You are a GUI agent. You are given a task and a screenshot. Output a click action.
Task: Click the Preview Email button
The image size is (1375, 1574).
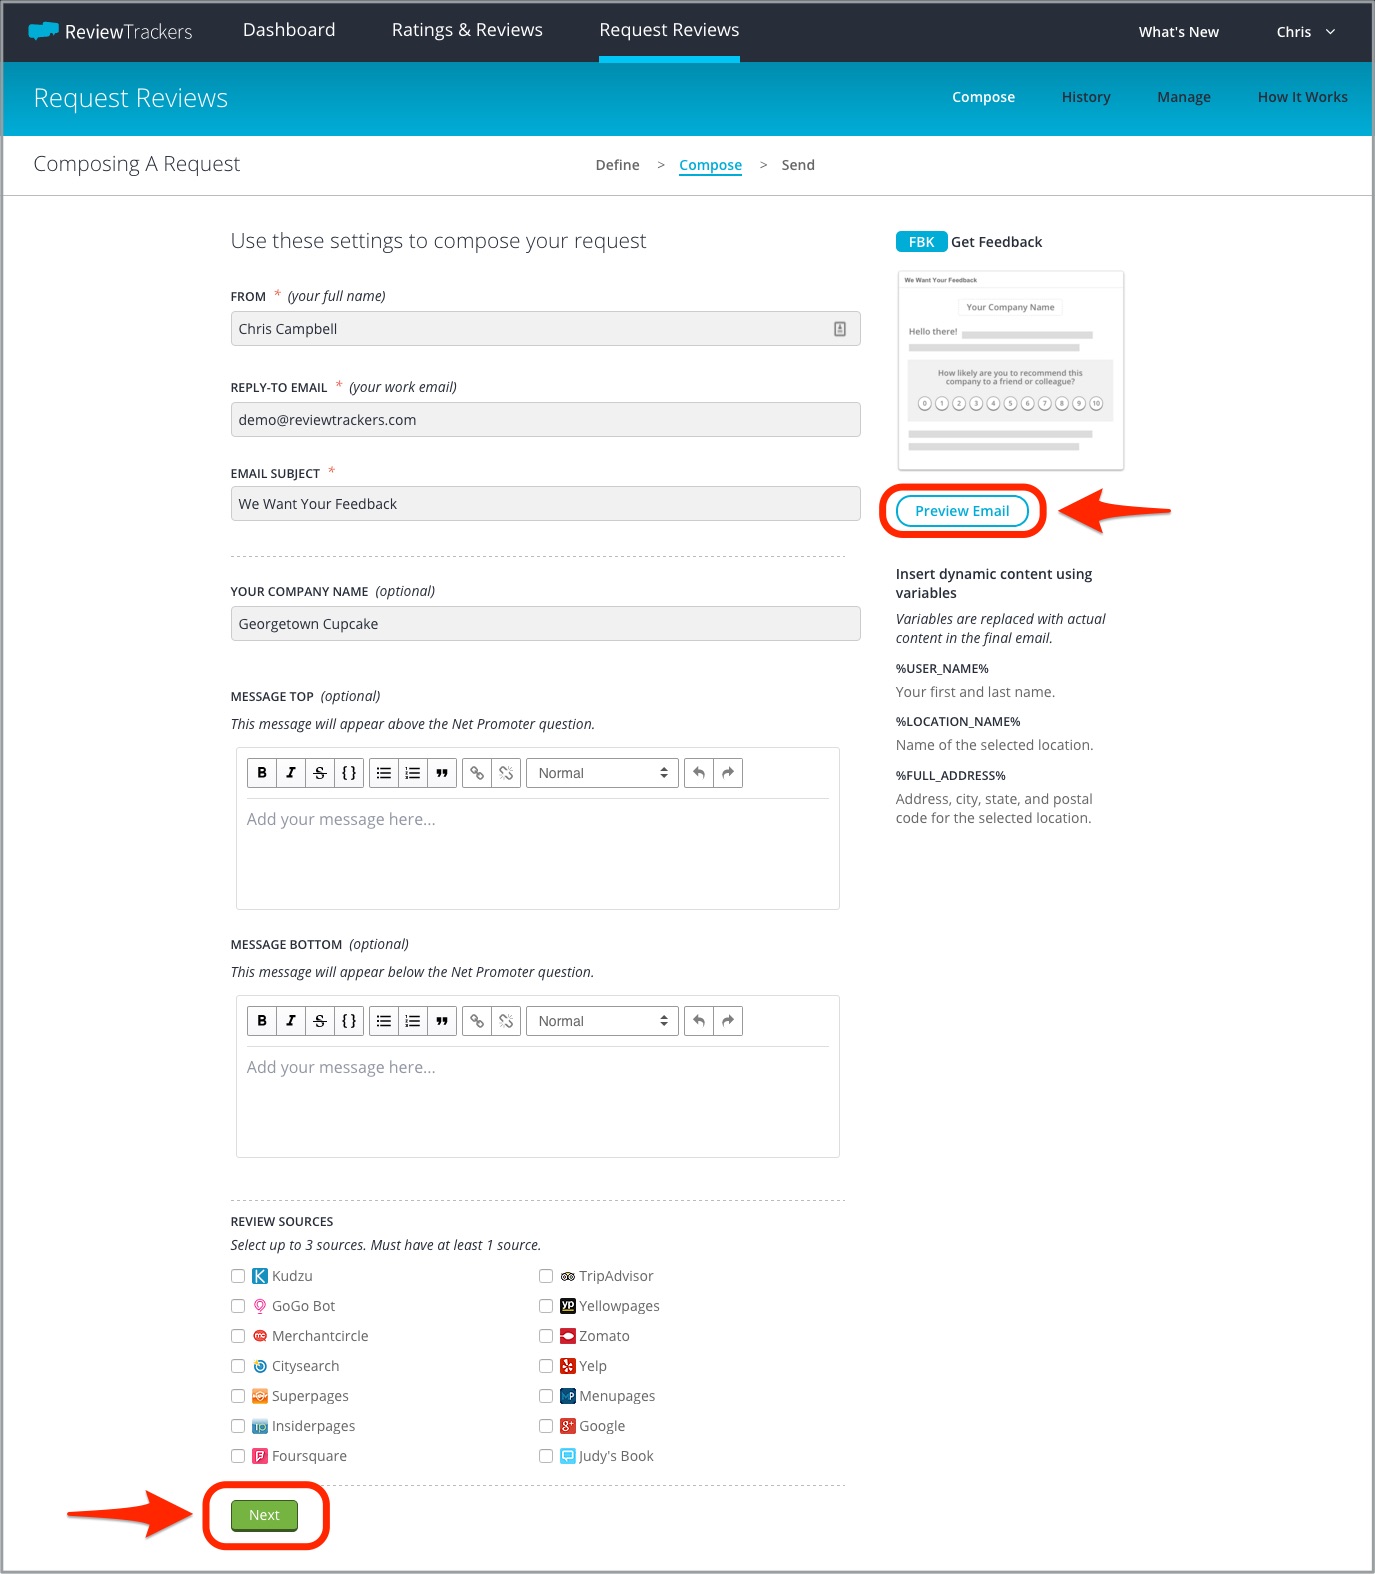click(x=962, y=511)
